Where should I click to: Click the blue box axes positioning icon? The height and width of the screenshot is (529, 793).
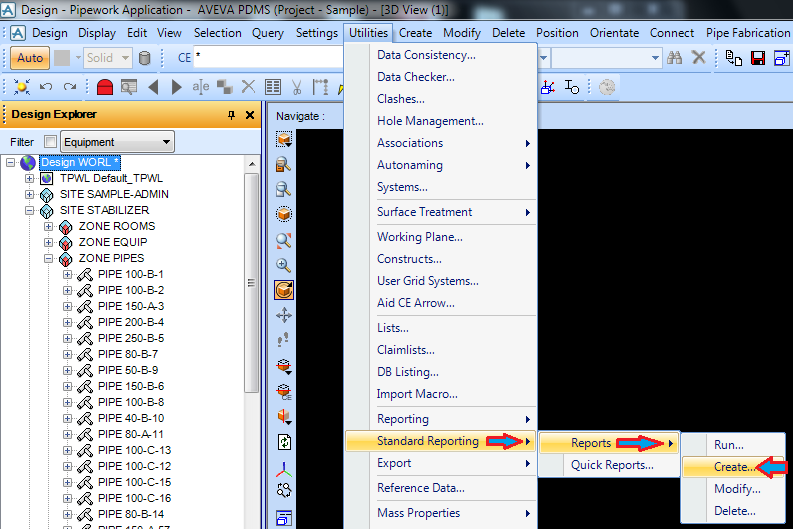tap(548, 87)
